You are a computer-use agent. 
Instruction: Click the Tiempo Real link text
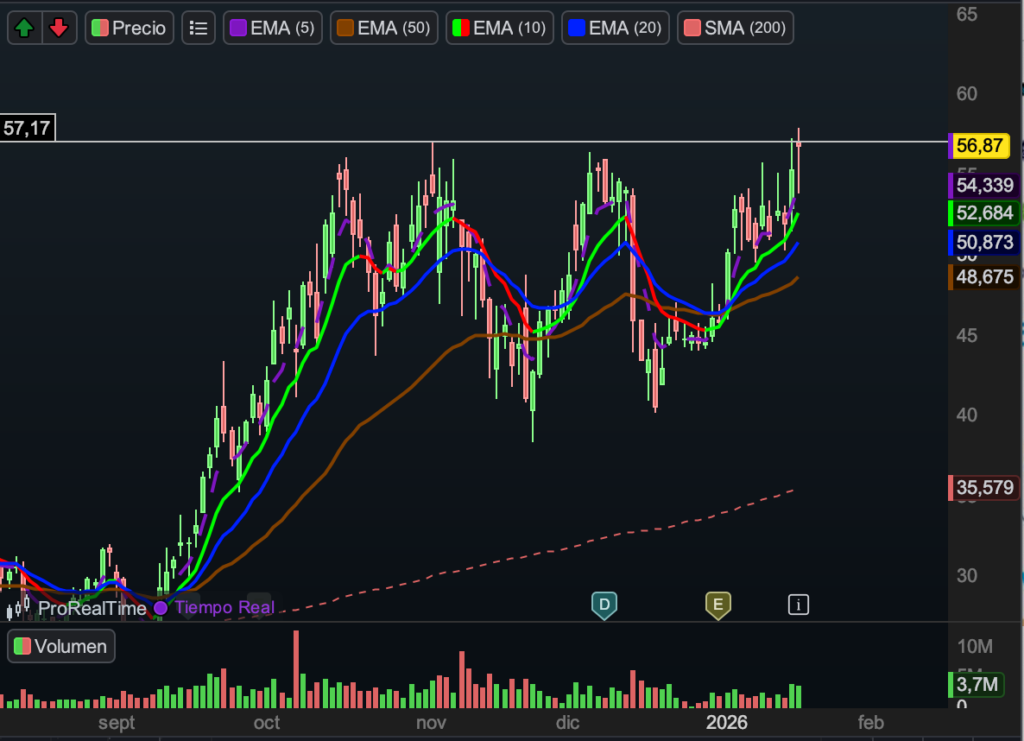coord(224,608)
